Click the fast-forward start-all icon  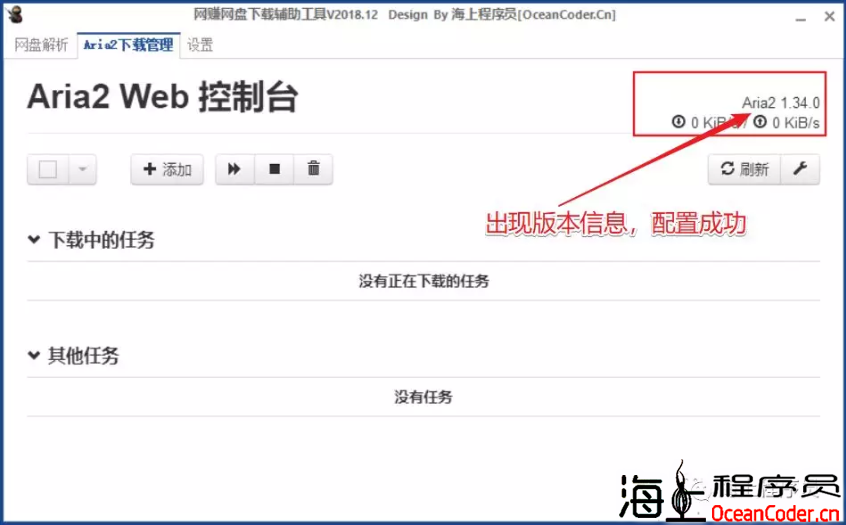click(234, 169)
